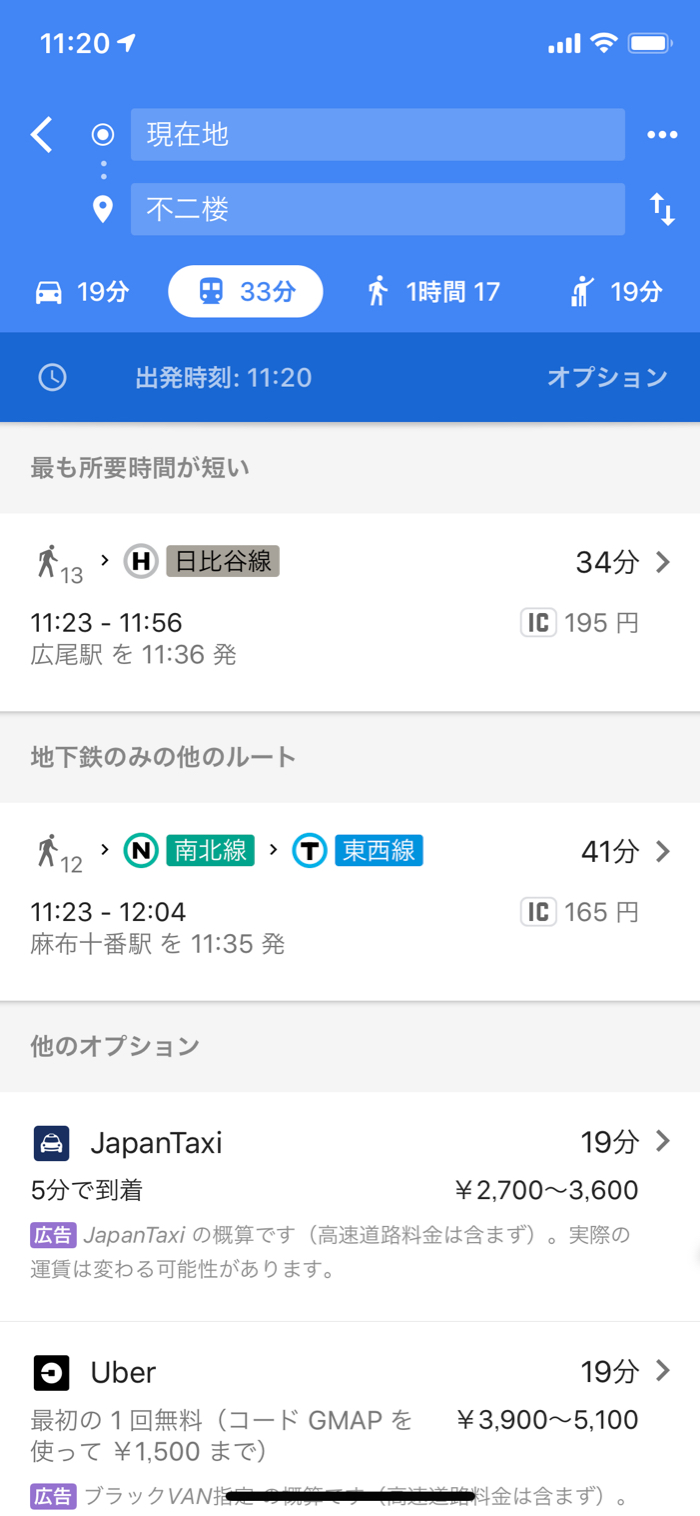Tap the Hibiya line H circle icon
The width and height of the screenshot is (700, 1516).
point(141,562)
